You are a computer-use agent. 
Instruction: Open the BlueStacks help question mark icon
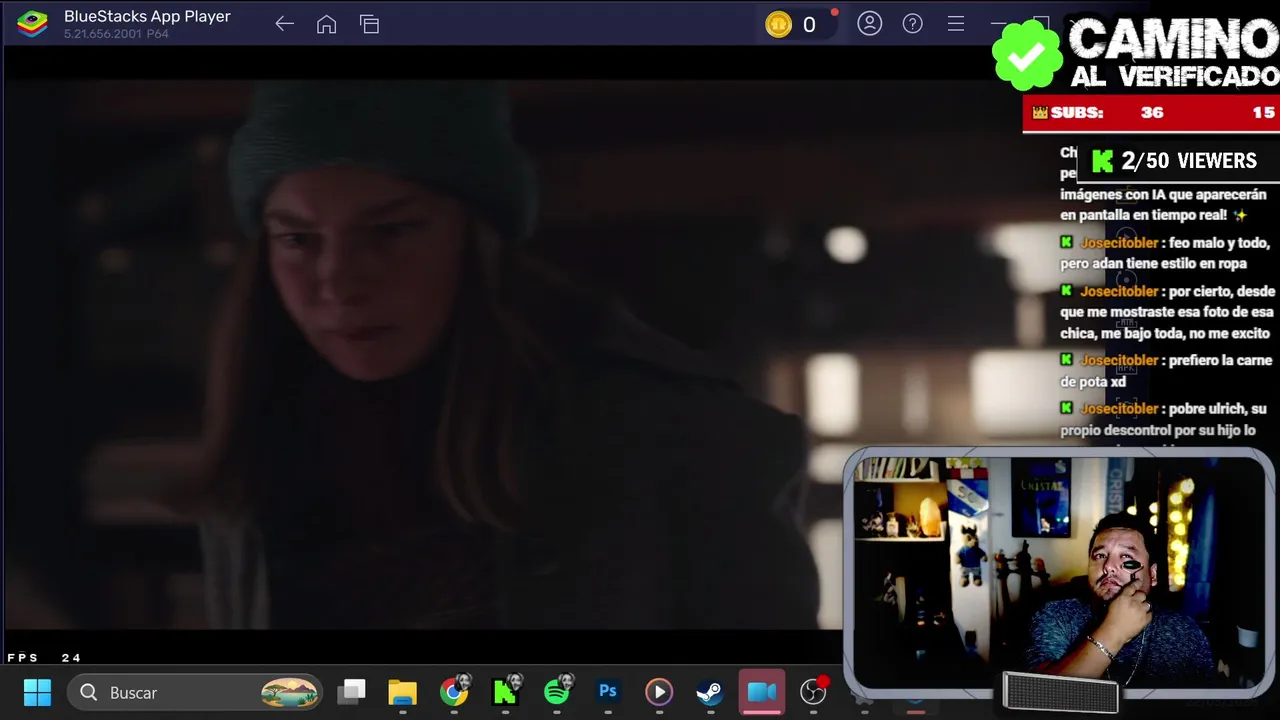point(913,24)
